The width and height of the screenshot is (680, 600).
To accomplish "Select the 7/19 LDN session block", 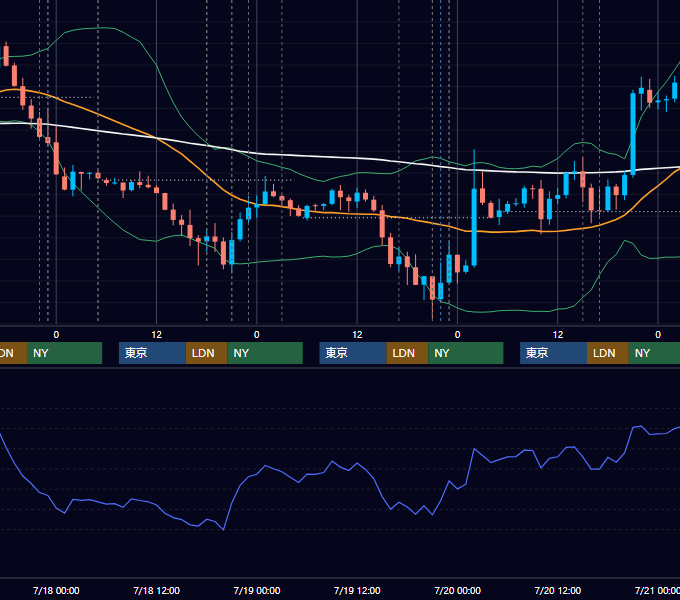I will (407, 353).
